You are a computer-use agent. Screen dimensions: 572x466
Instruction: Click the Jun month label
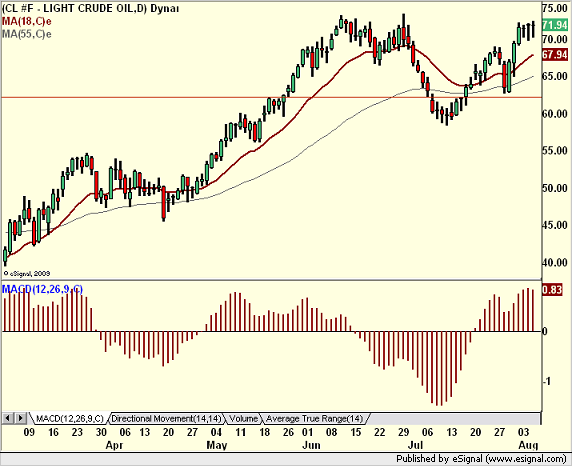point(312,446)
